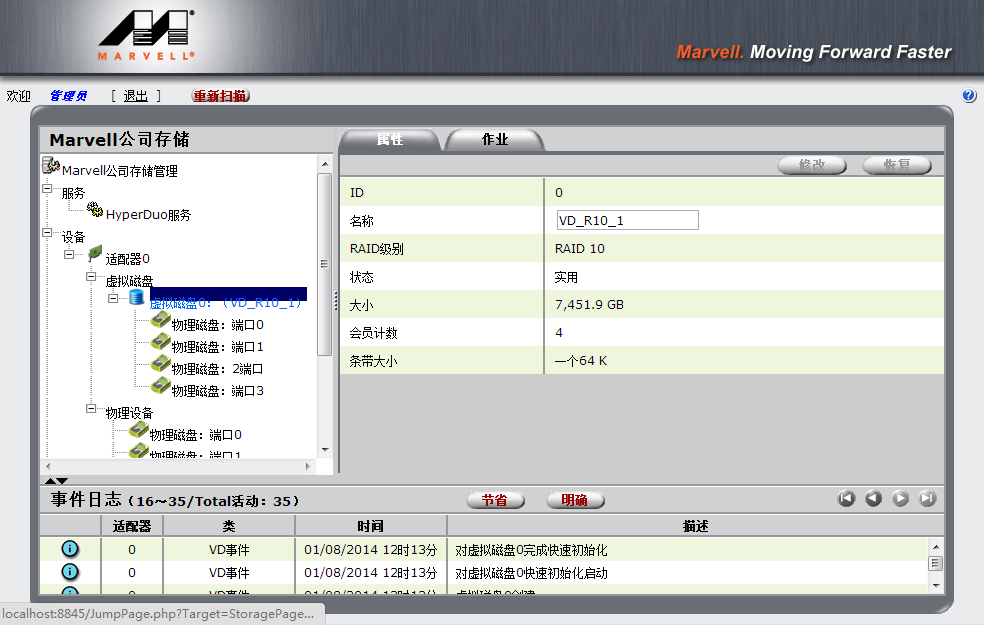The image size is (984, 625).
Task: Click the device tree scrollbar up arrow
Action: [325, 164]
